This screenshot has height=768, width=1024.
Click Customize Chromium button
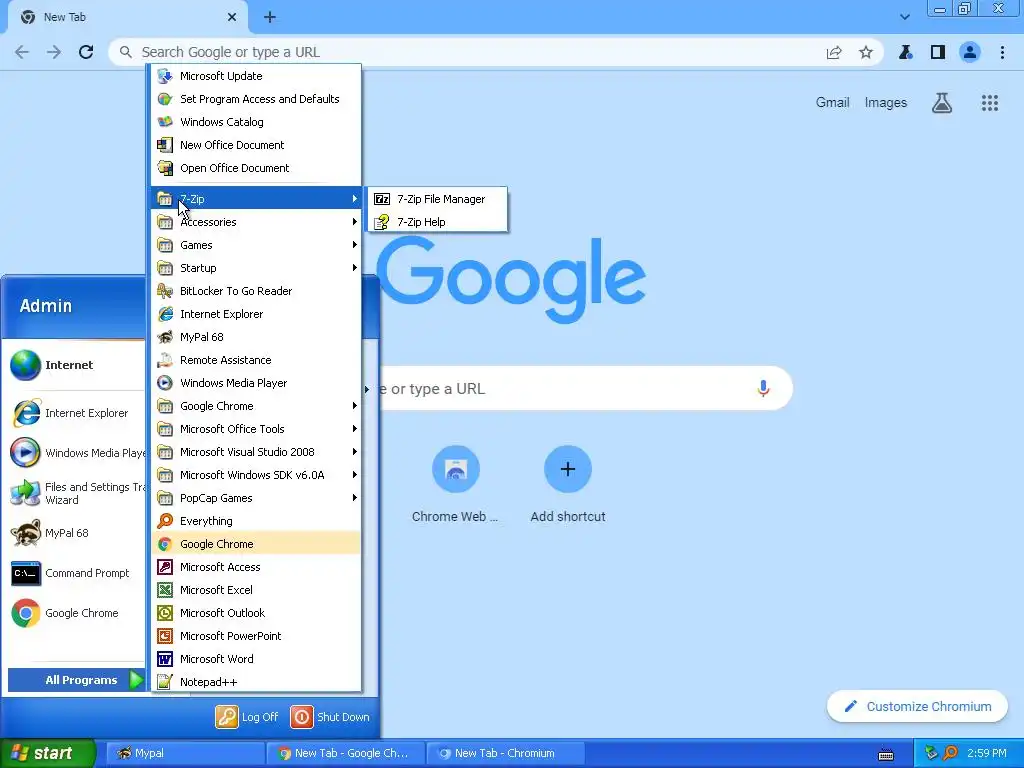(917, 707)
